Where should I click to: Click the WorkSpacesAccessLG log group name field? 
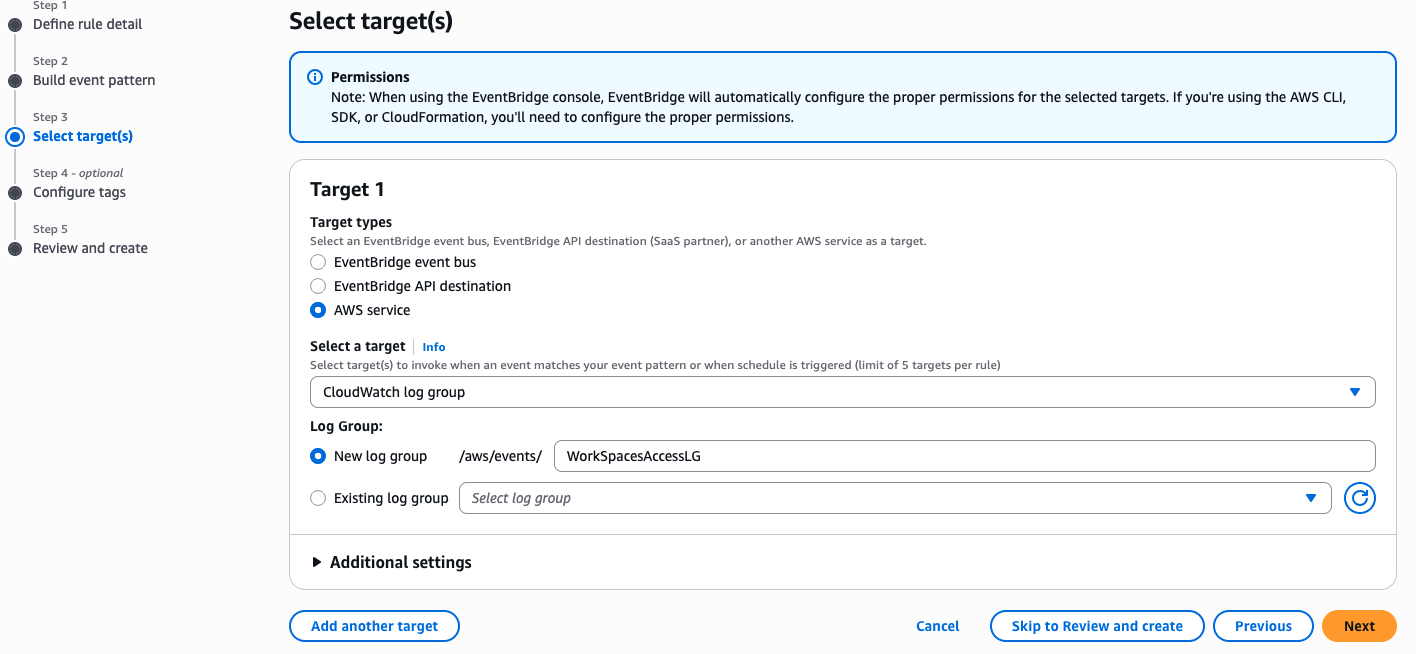(964, 456)
